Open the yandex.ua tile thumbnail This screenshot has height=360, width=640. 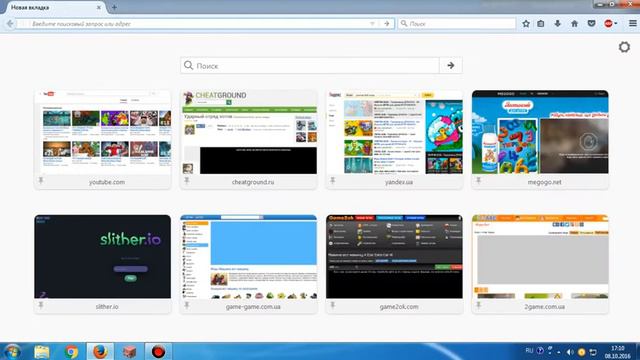point(395,133)
